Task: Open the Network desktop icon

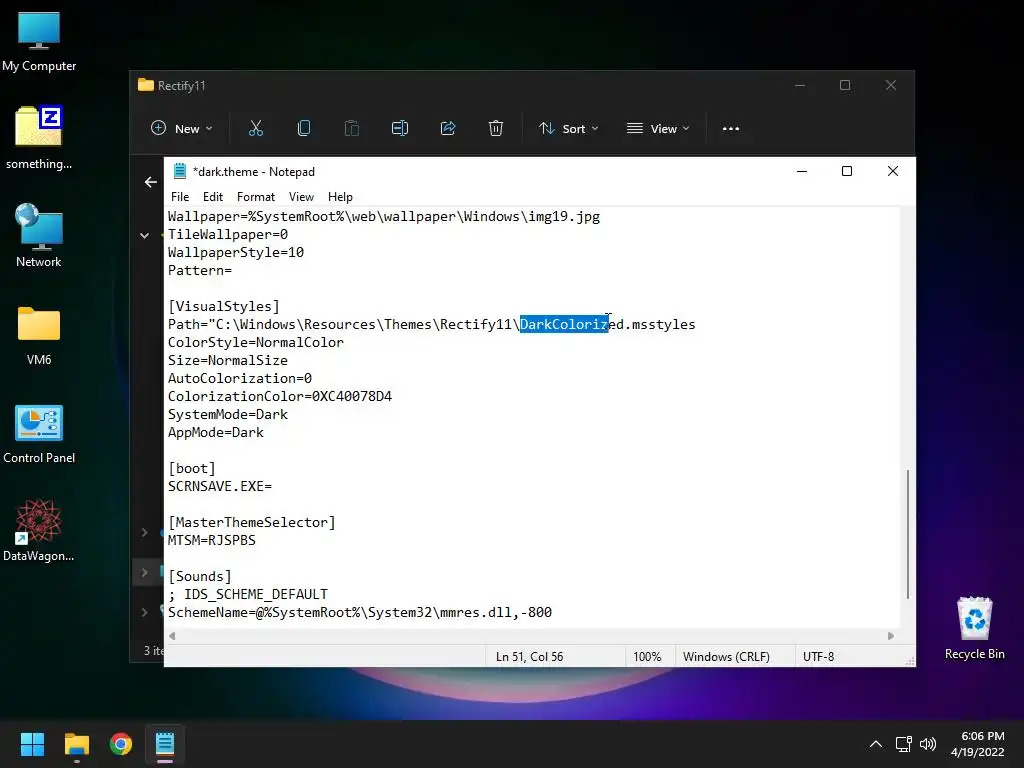Action: 39,236
